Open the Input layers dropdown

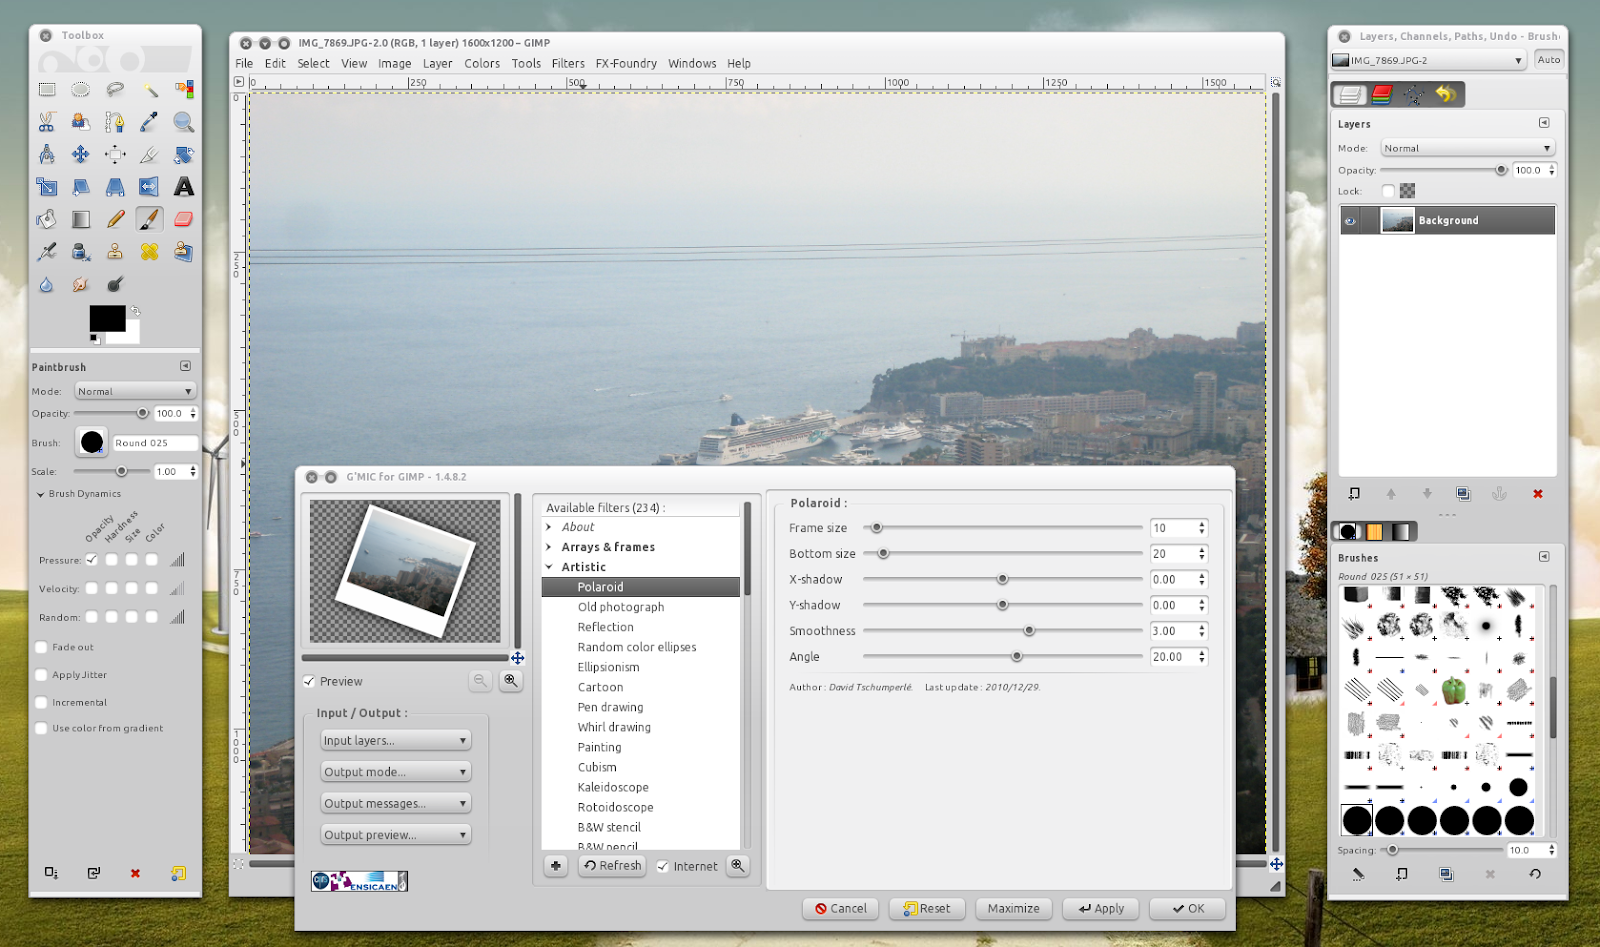[x=396, y=741]
